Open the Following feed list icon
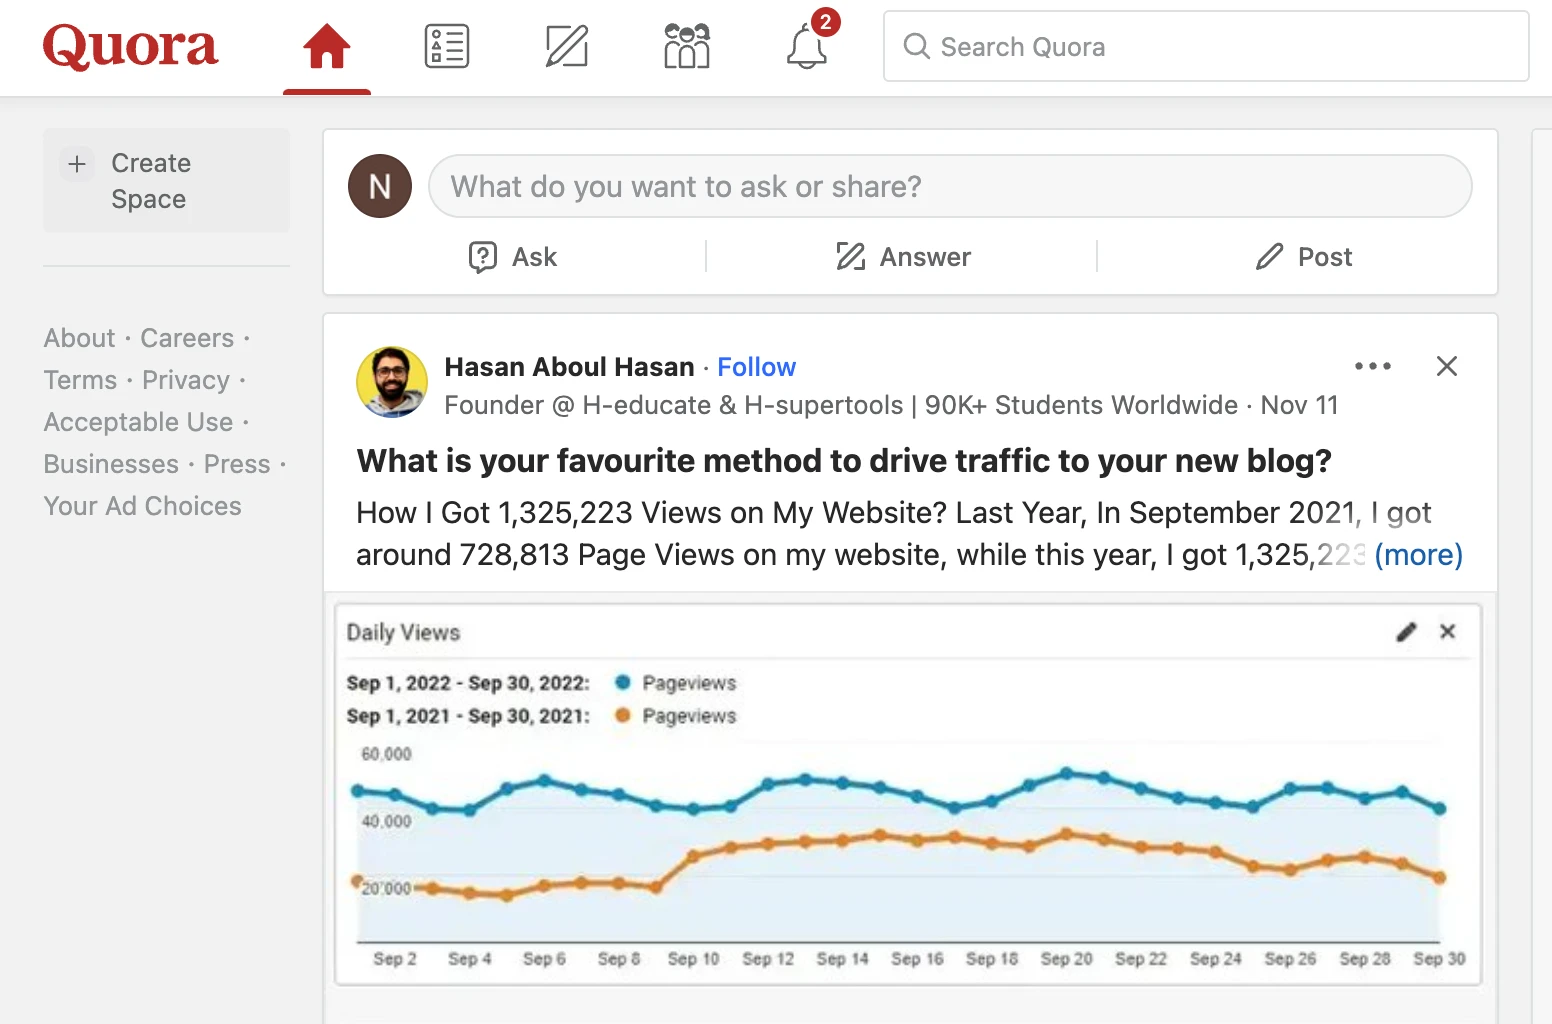This screenshot has height=1024, width=1552. [447, 45]
